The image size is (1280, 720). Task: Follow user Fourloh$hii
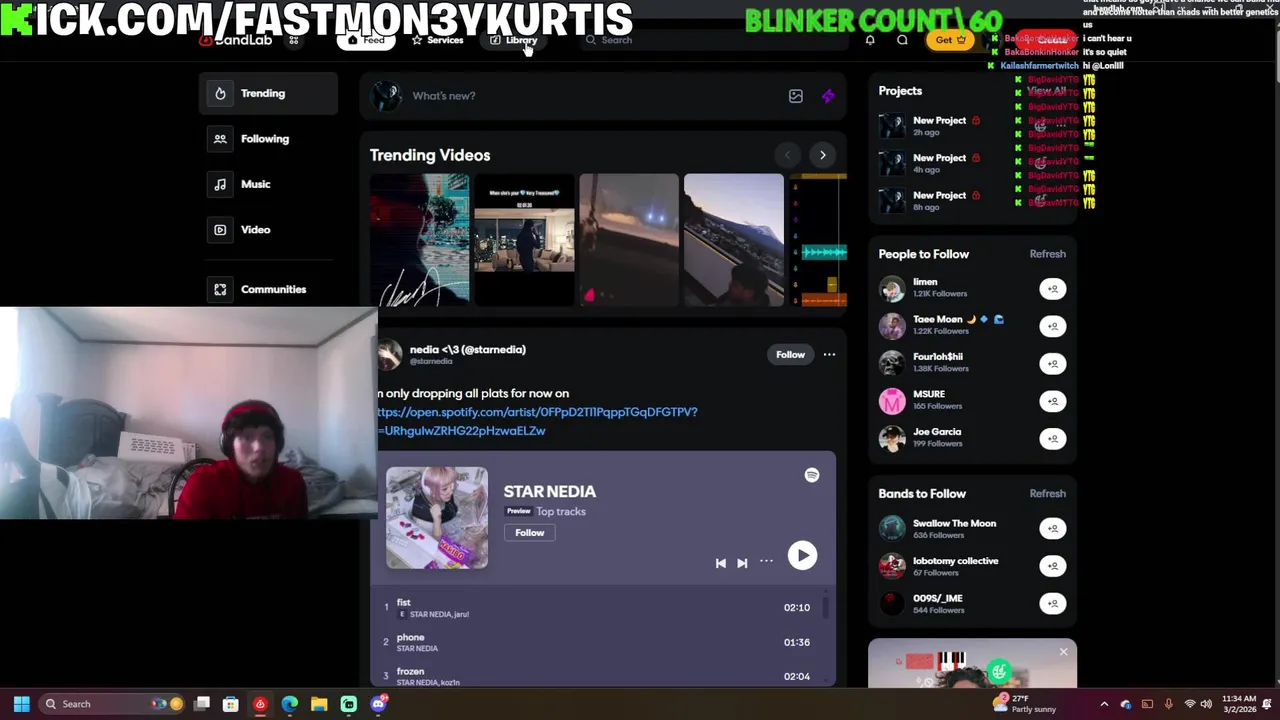[x=1052, y=364]
